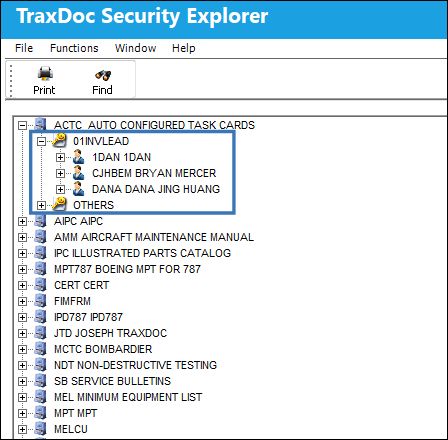Click the ACTC document category icon
The width and height of the screenshot is (448, 440).
(40, 124)
